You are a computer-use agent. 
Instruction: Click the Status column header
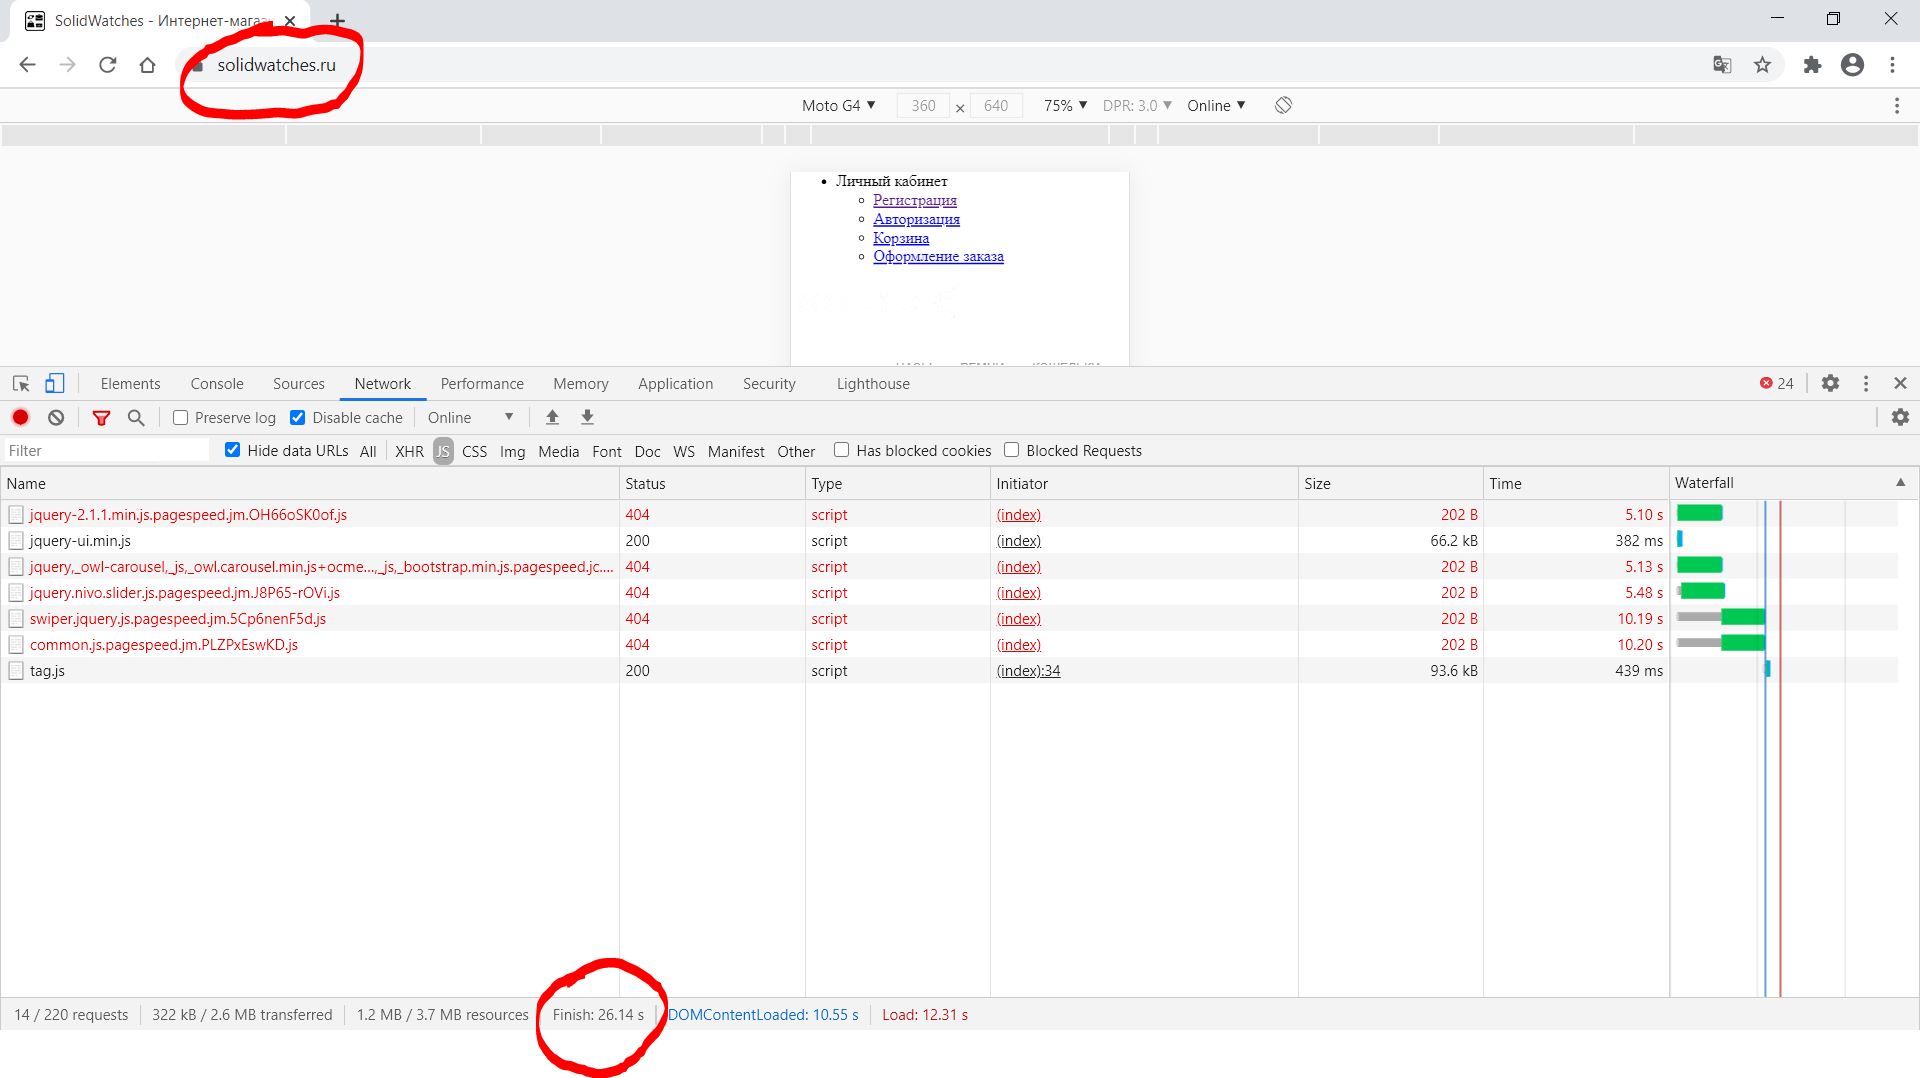coord(712,483)
